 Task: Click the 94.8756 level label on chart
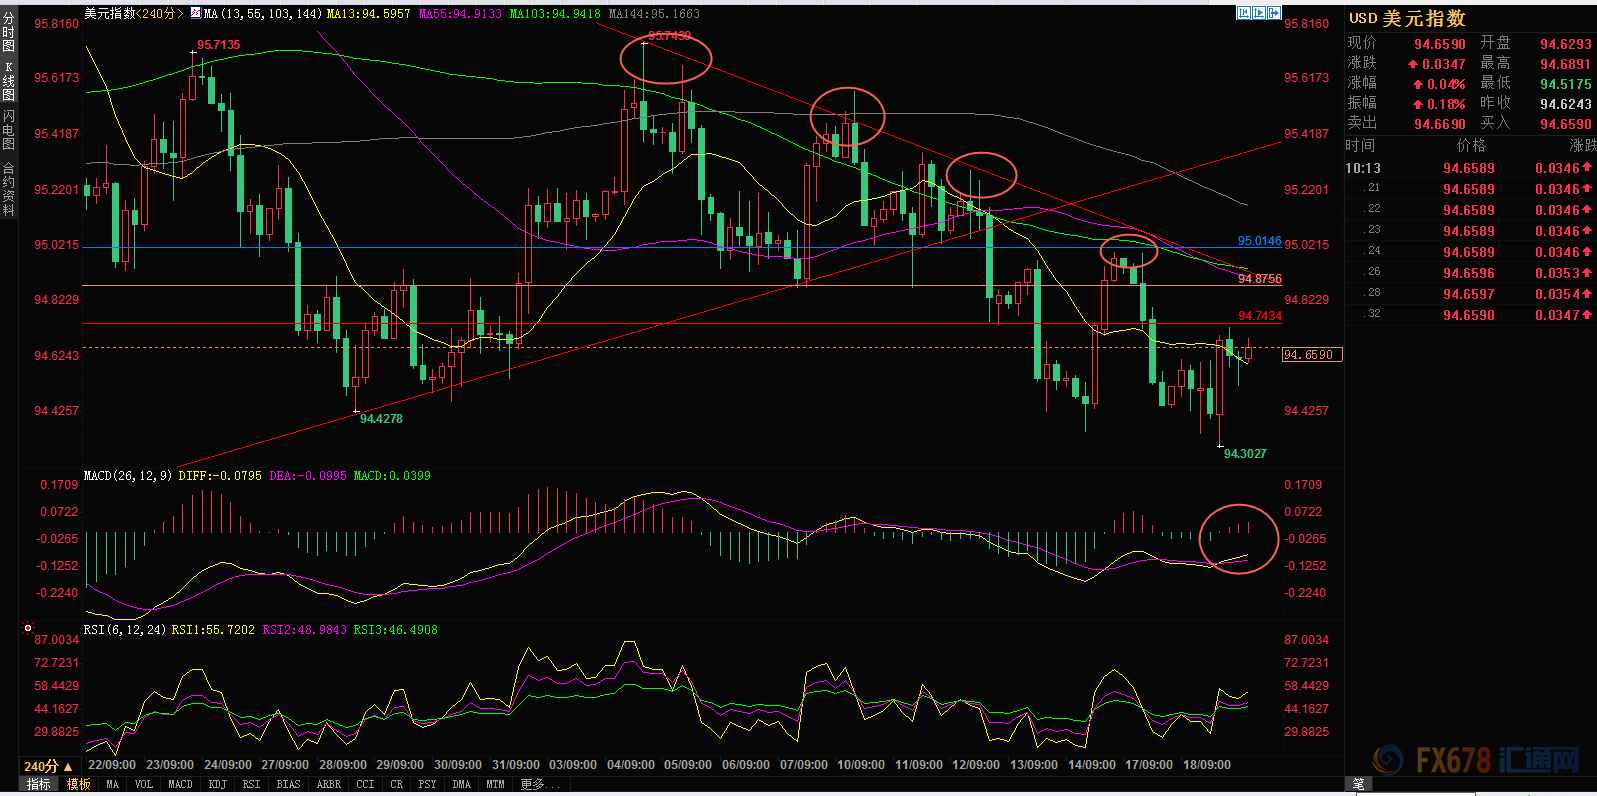click(x=1259, y=279)
